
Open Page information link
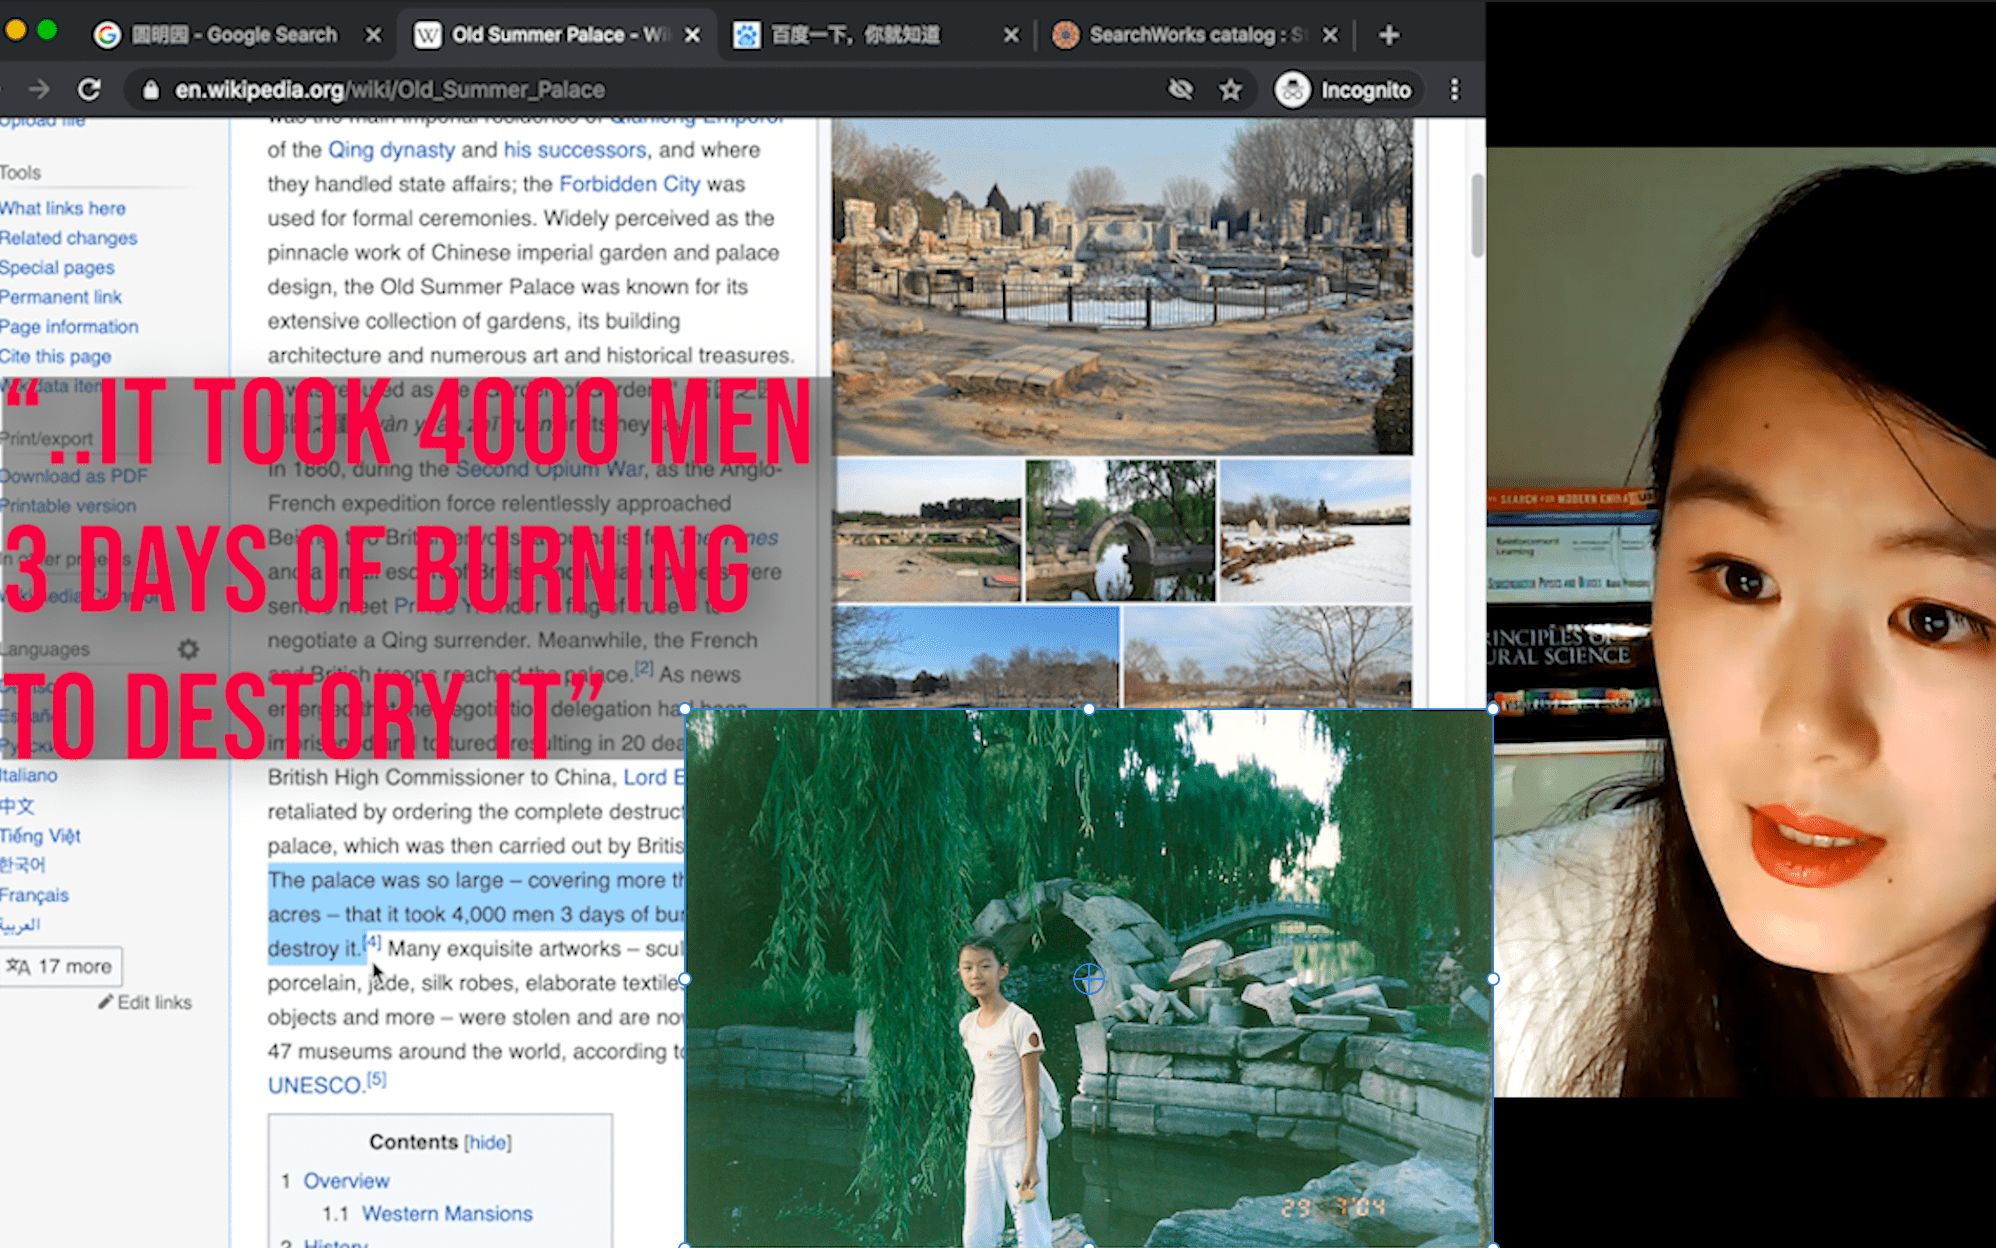pos(69,326)
